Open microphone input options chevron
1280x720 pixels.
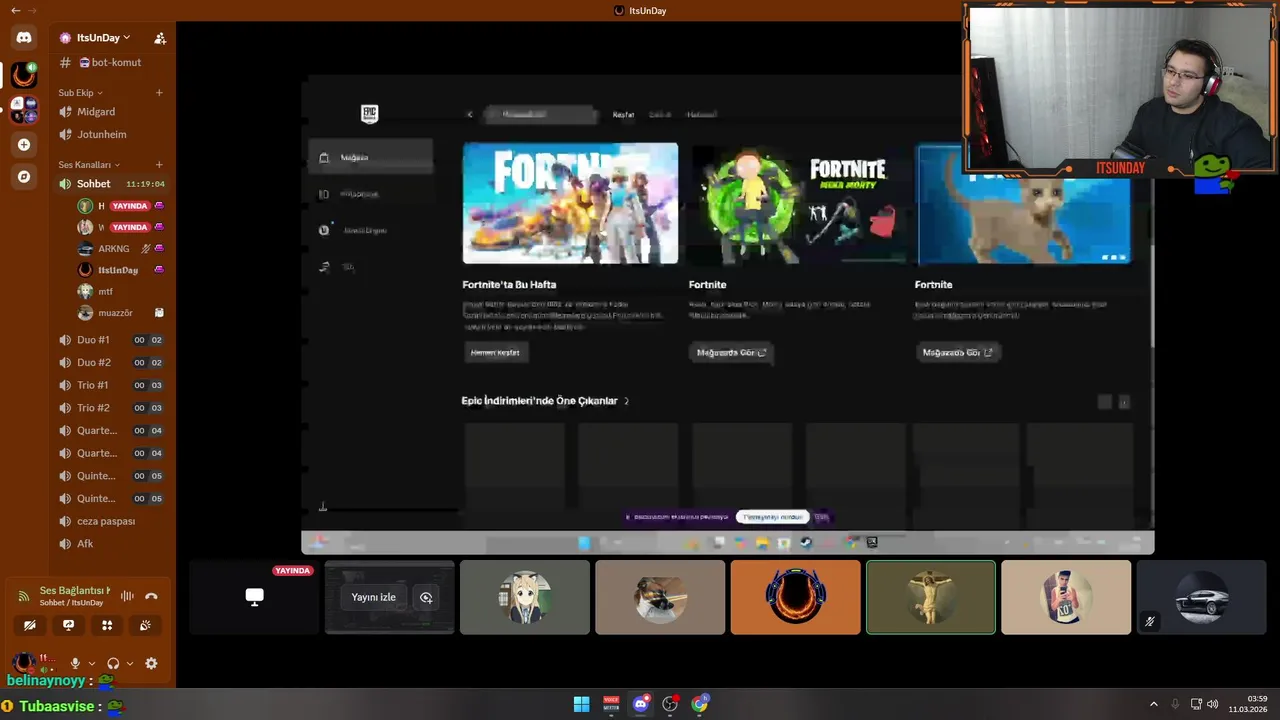(92, 663)
